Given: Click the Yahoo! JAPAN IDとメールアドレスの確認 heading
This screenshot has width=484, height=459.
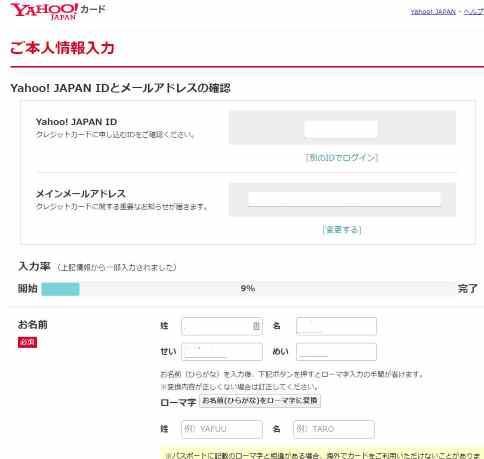Looking at the screenshot, I should click(120, 88).
